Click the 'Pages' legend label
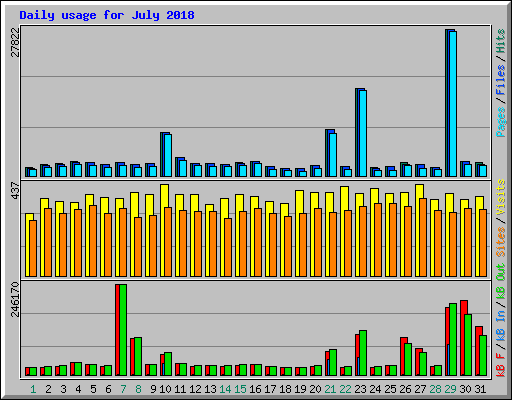The image size is (512, 400). pos(501,122)
